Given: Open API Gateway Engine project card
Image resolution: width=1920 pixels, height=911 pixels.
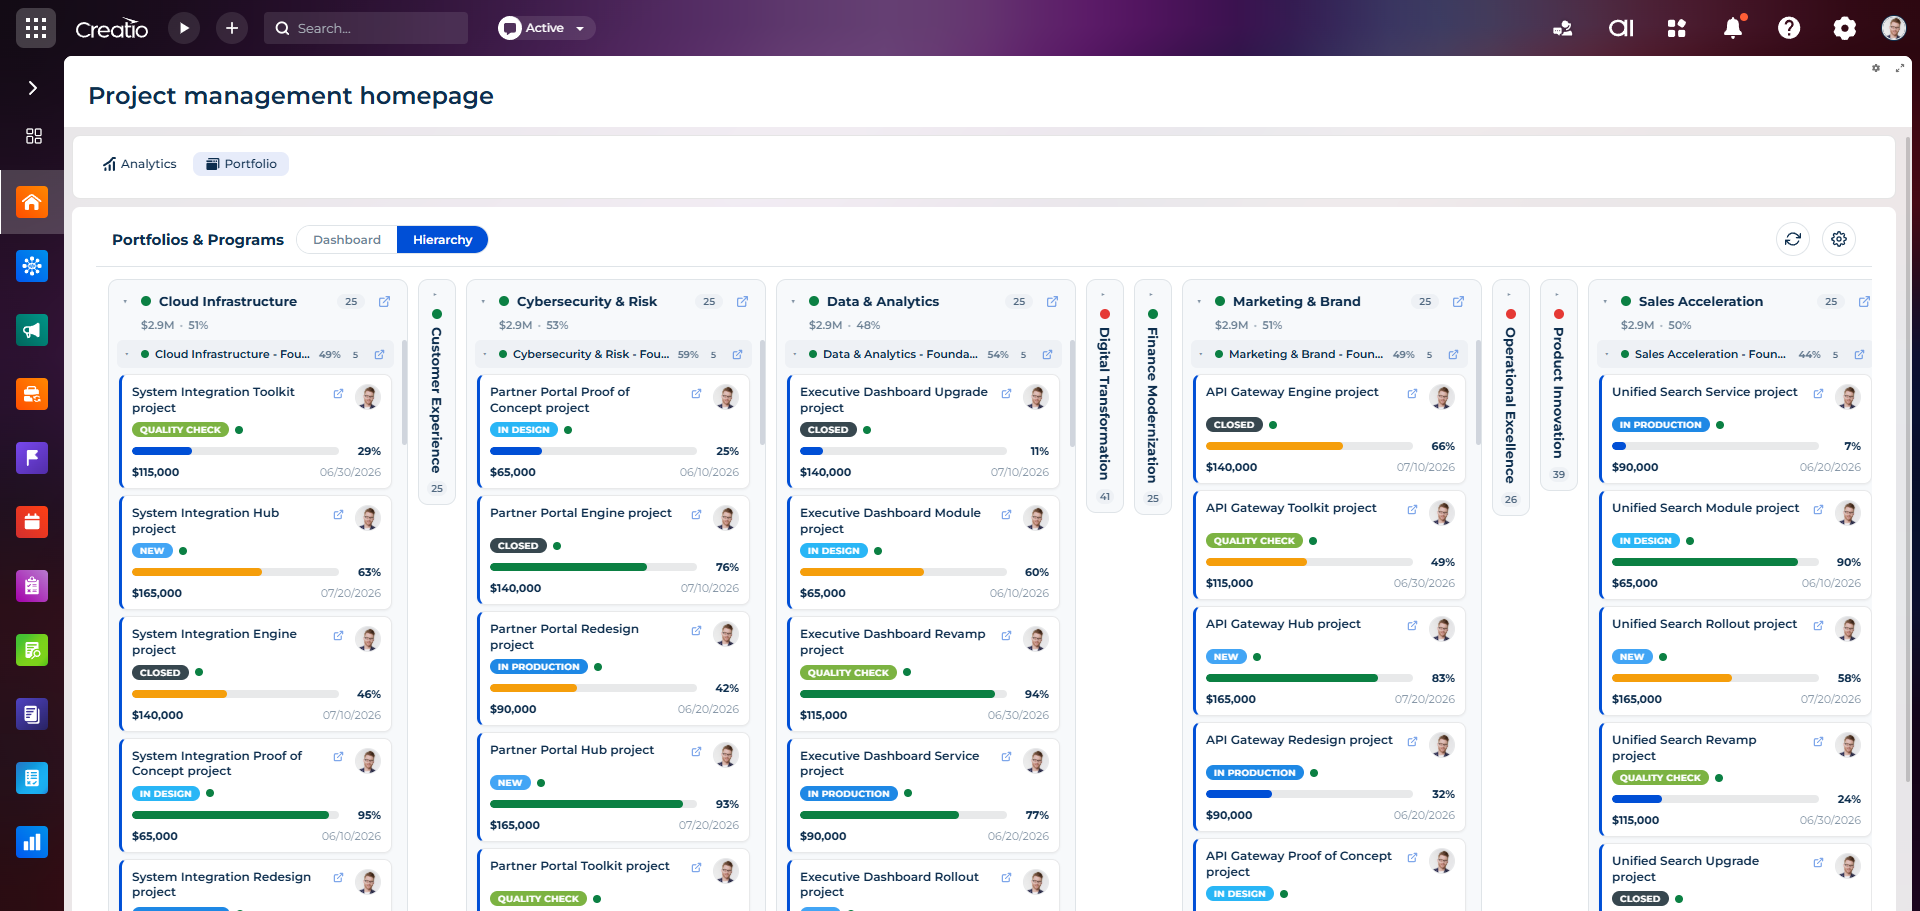Looking at the screenshot, I should [1329, 429].
